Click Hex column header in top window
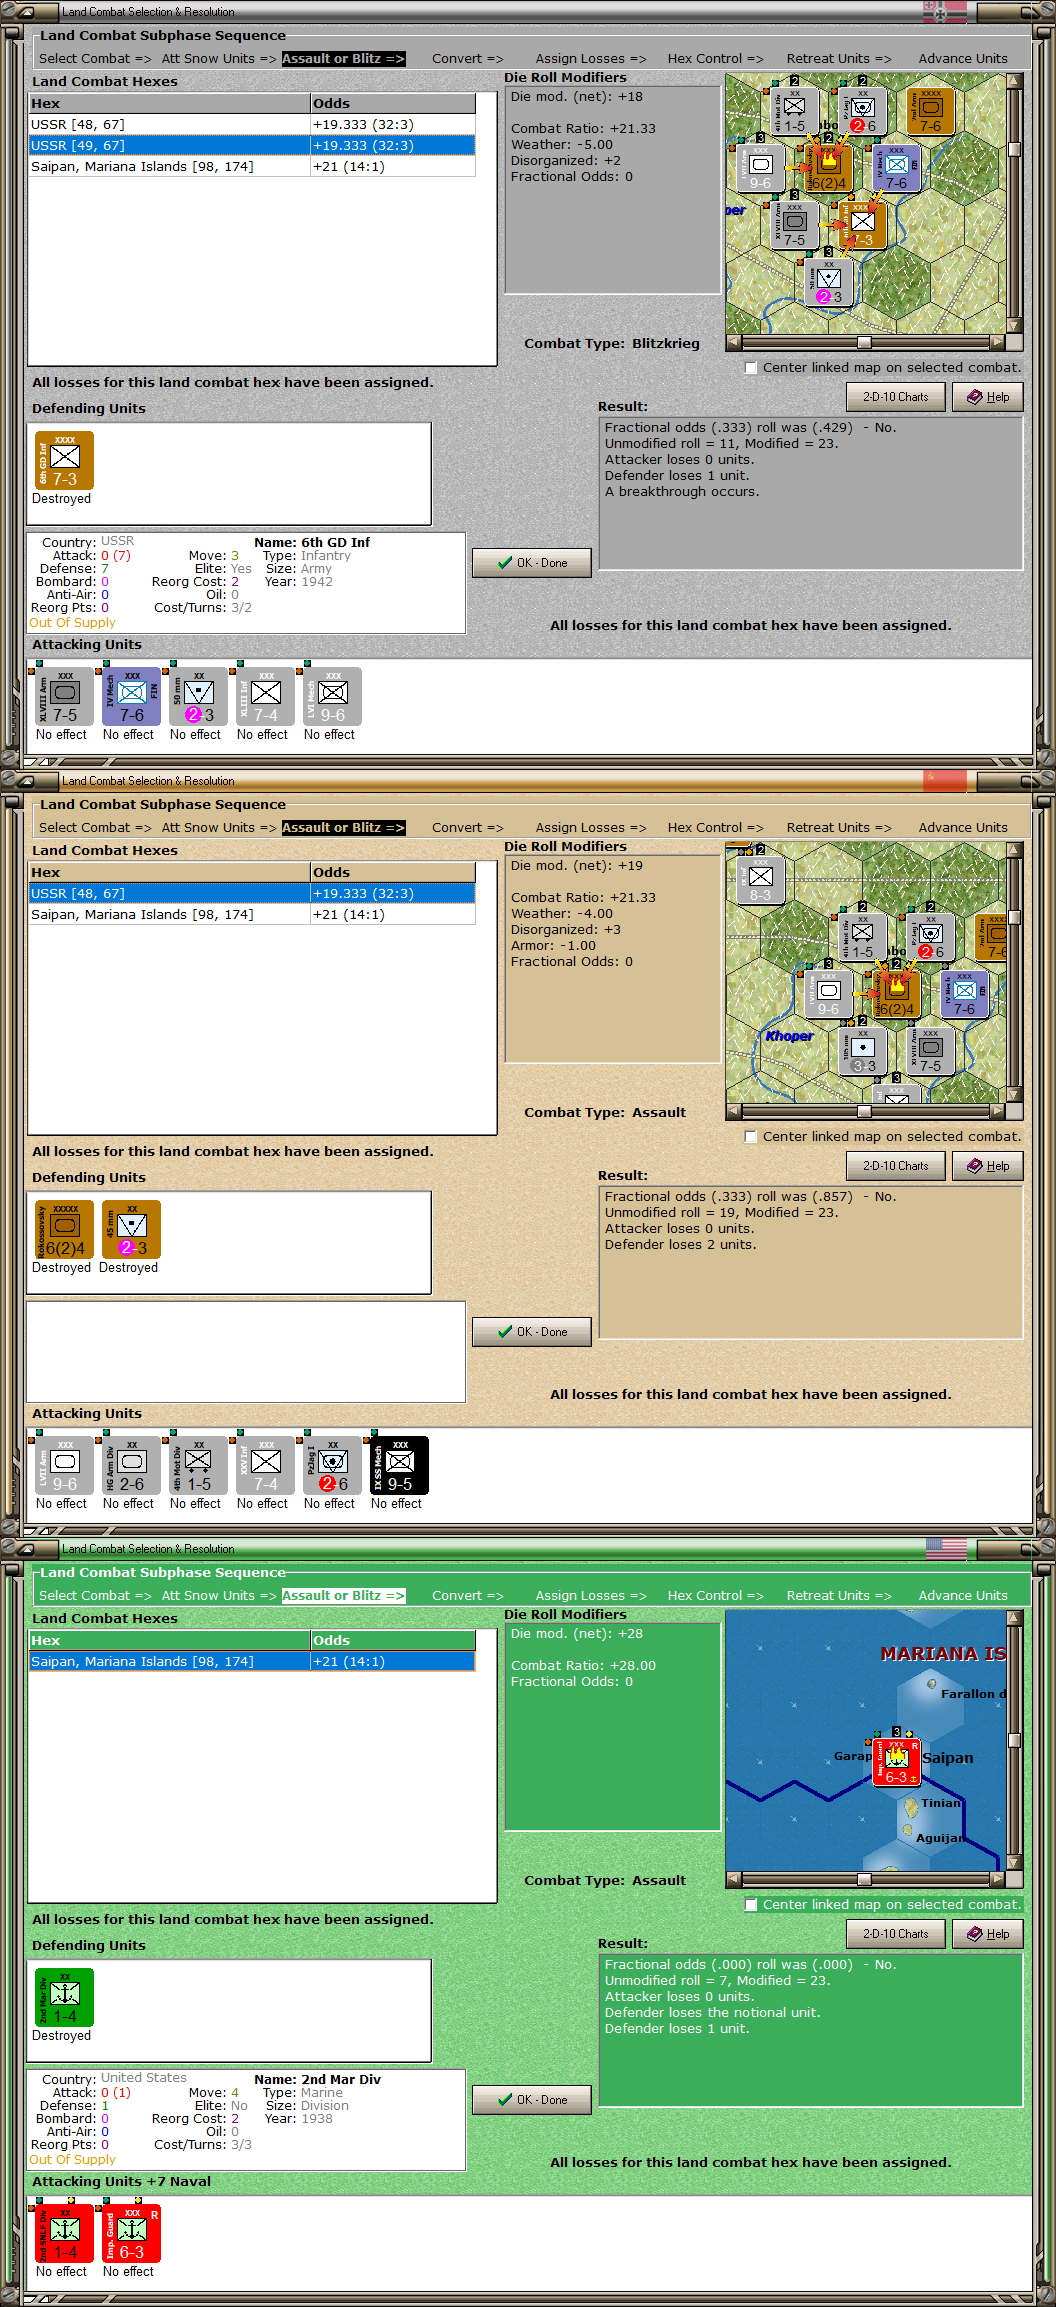 pos(170,104)
